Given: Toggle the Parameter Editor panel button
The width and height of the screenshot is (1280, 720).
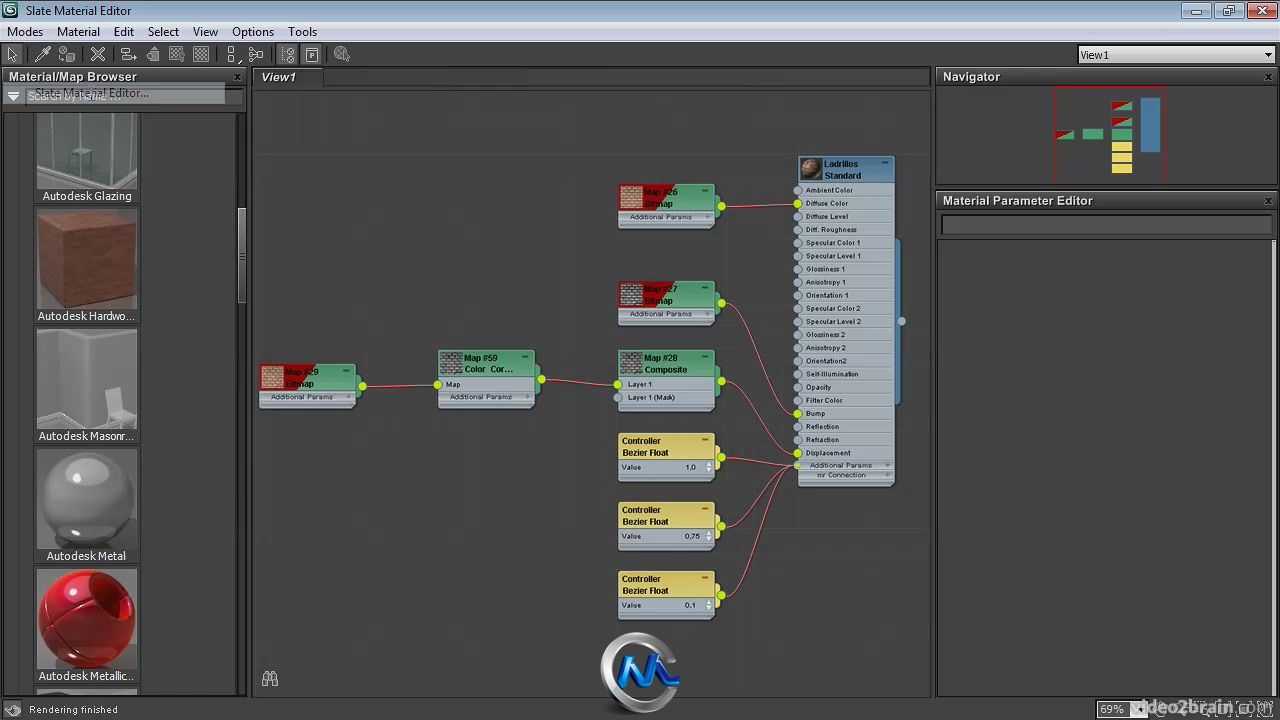Looking at the screenshot, I should pos(312,55).
